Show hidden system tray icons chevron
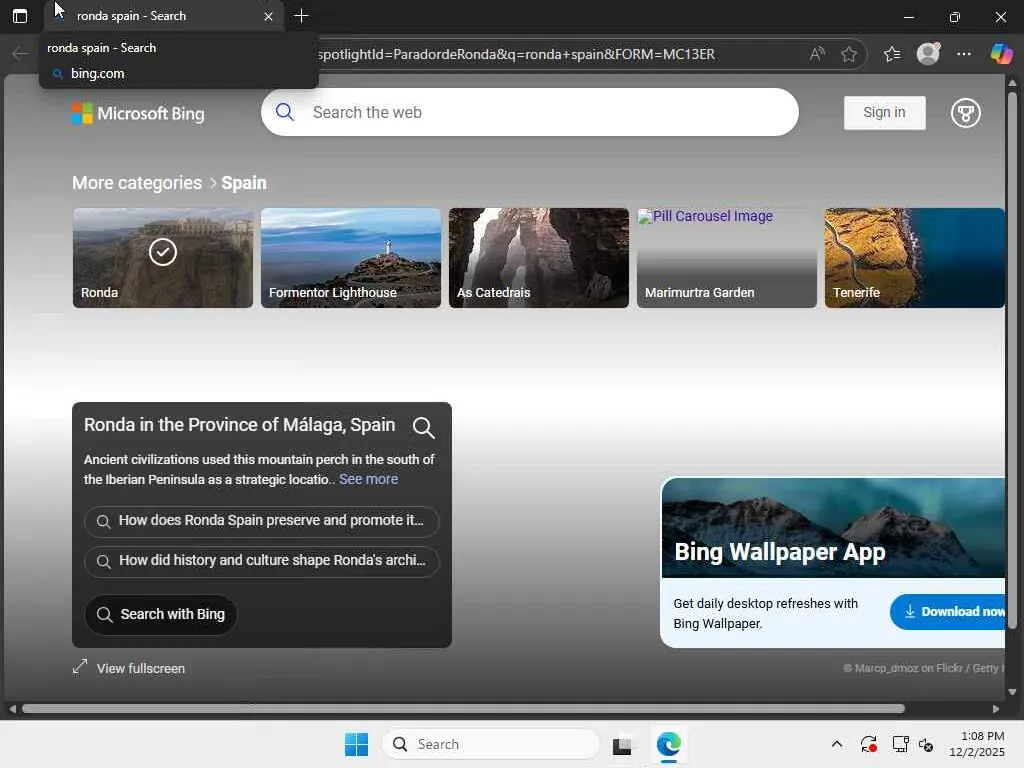This screenshot has width=1024, height=768. point(837,744)
